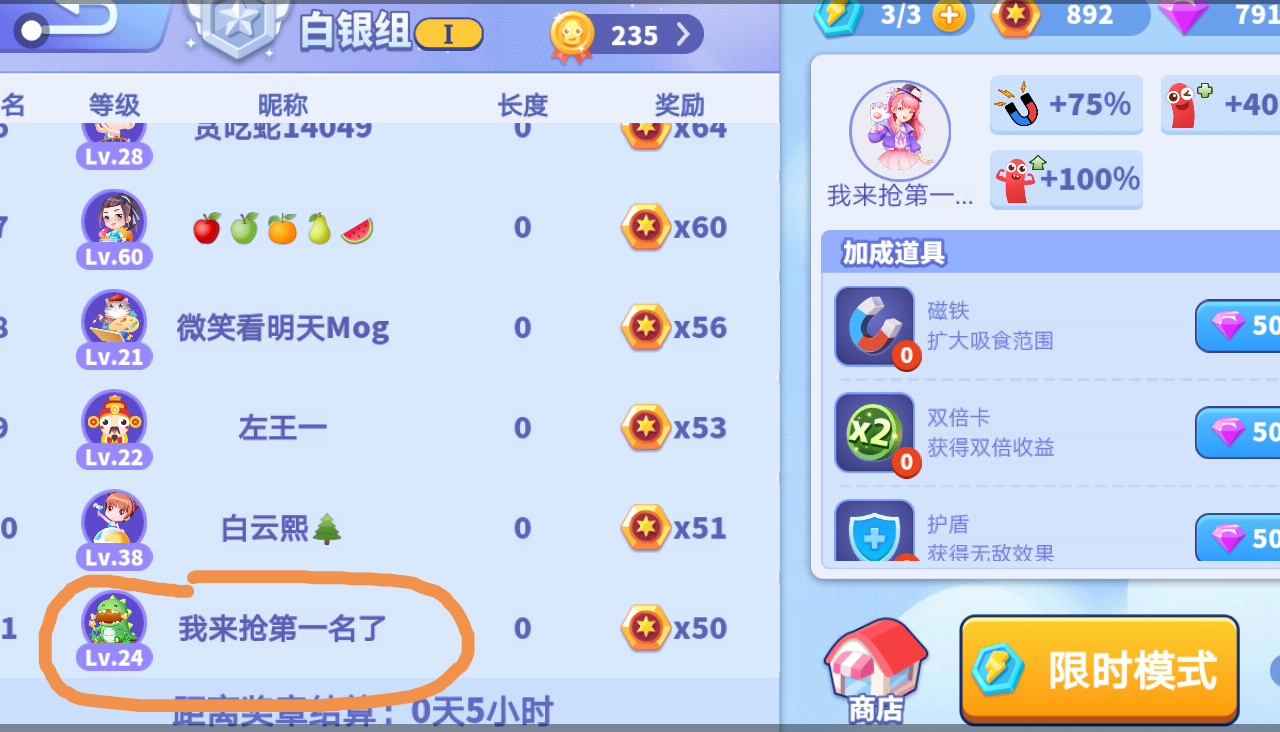This screenshot has width=1280, height=732.
Task: Open the pink-haired player profile avatar
Action: click(899, 131)
